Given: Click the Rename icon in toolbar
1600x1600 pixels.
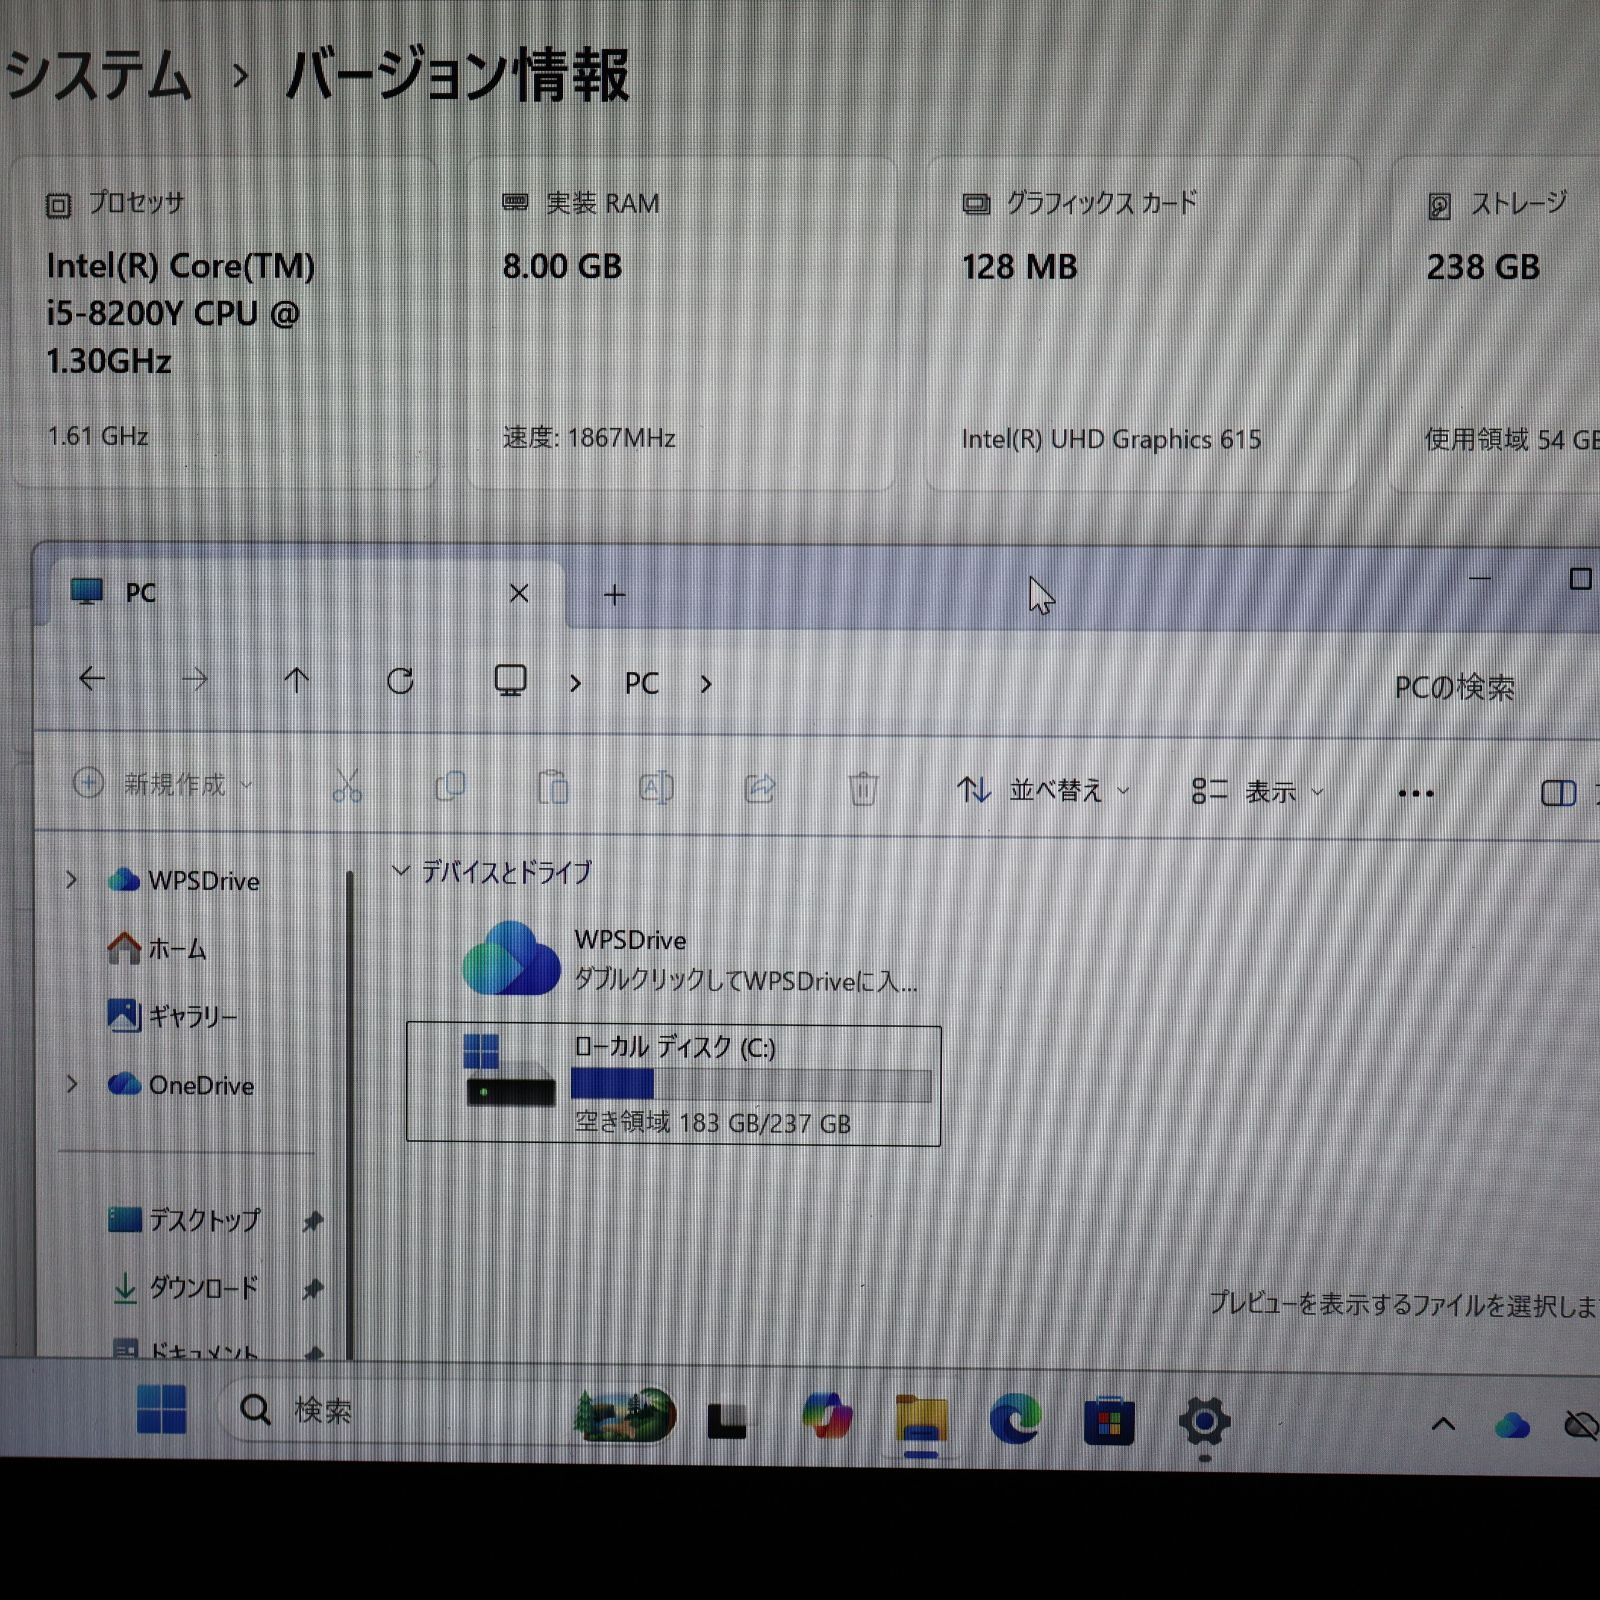Looking at the screenshot, I should [x=656, y=788].
